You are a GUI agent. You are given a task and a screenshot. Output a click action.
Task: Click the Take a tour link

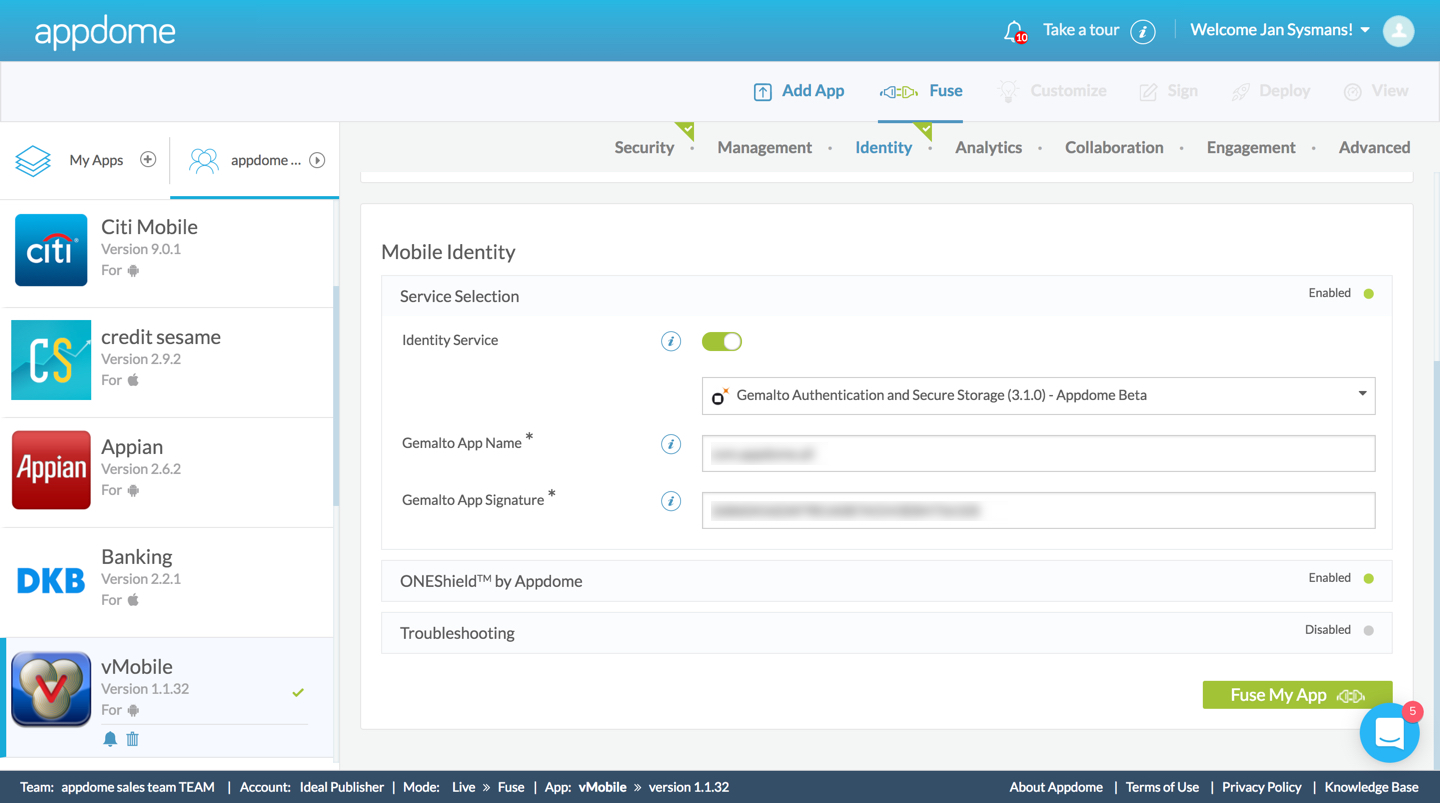[1081, 30]
